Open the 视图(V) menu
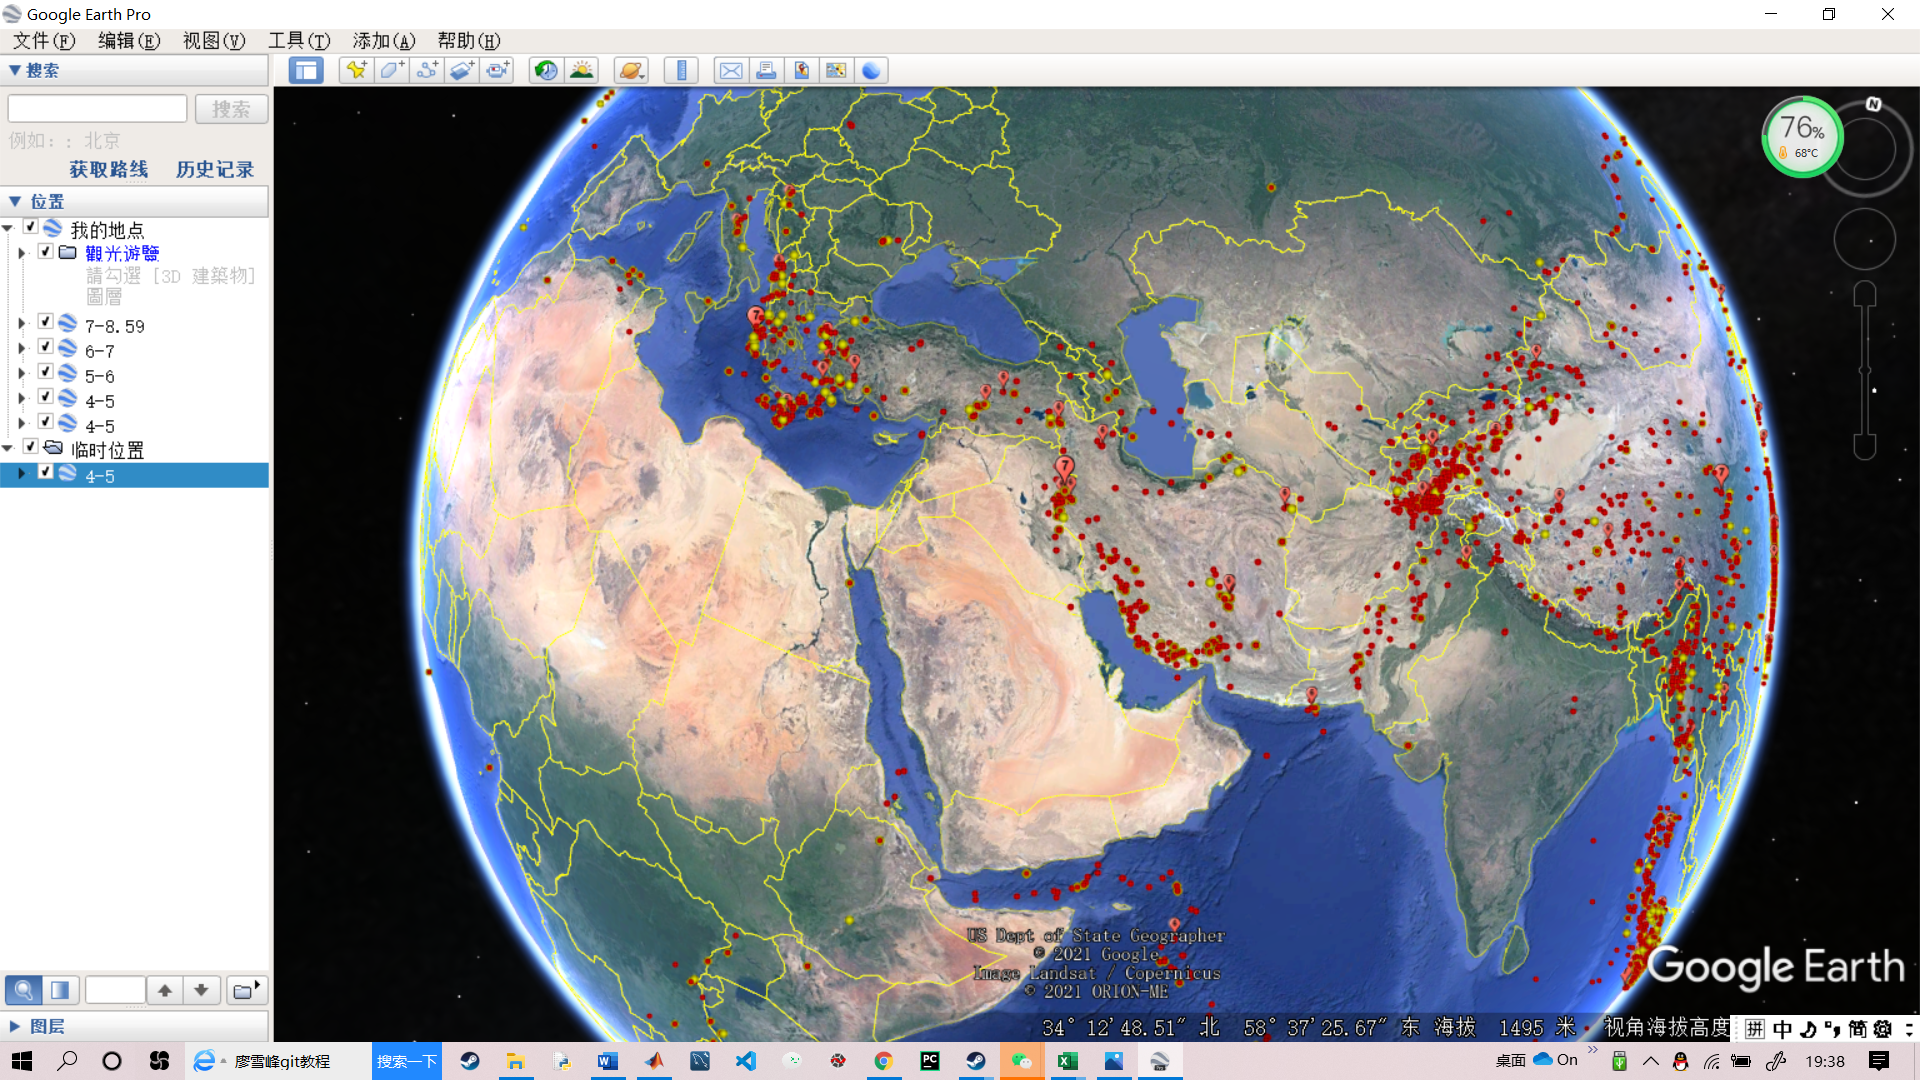This screenshot has height=1080, width=1920. [214, 40]
